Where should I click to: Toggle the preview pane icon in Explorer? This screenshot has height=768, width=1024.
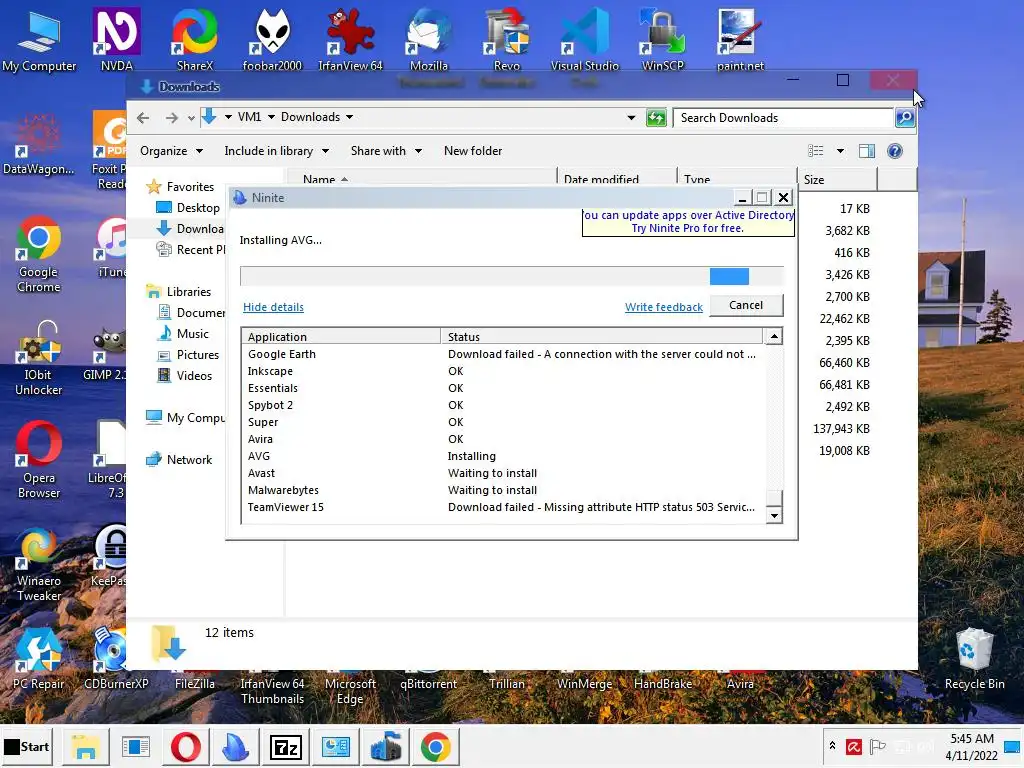click(x=867, y=151)
